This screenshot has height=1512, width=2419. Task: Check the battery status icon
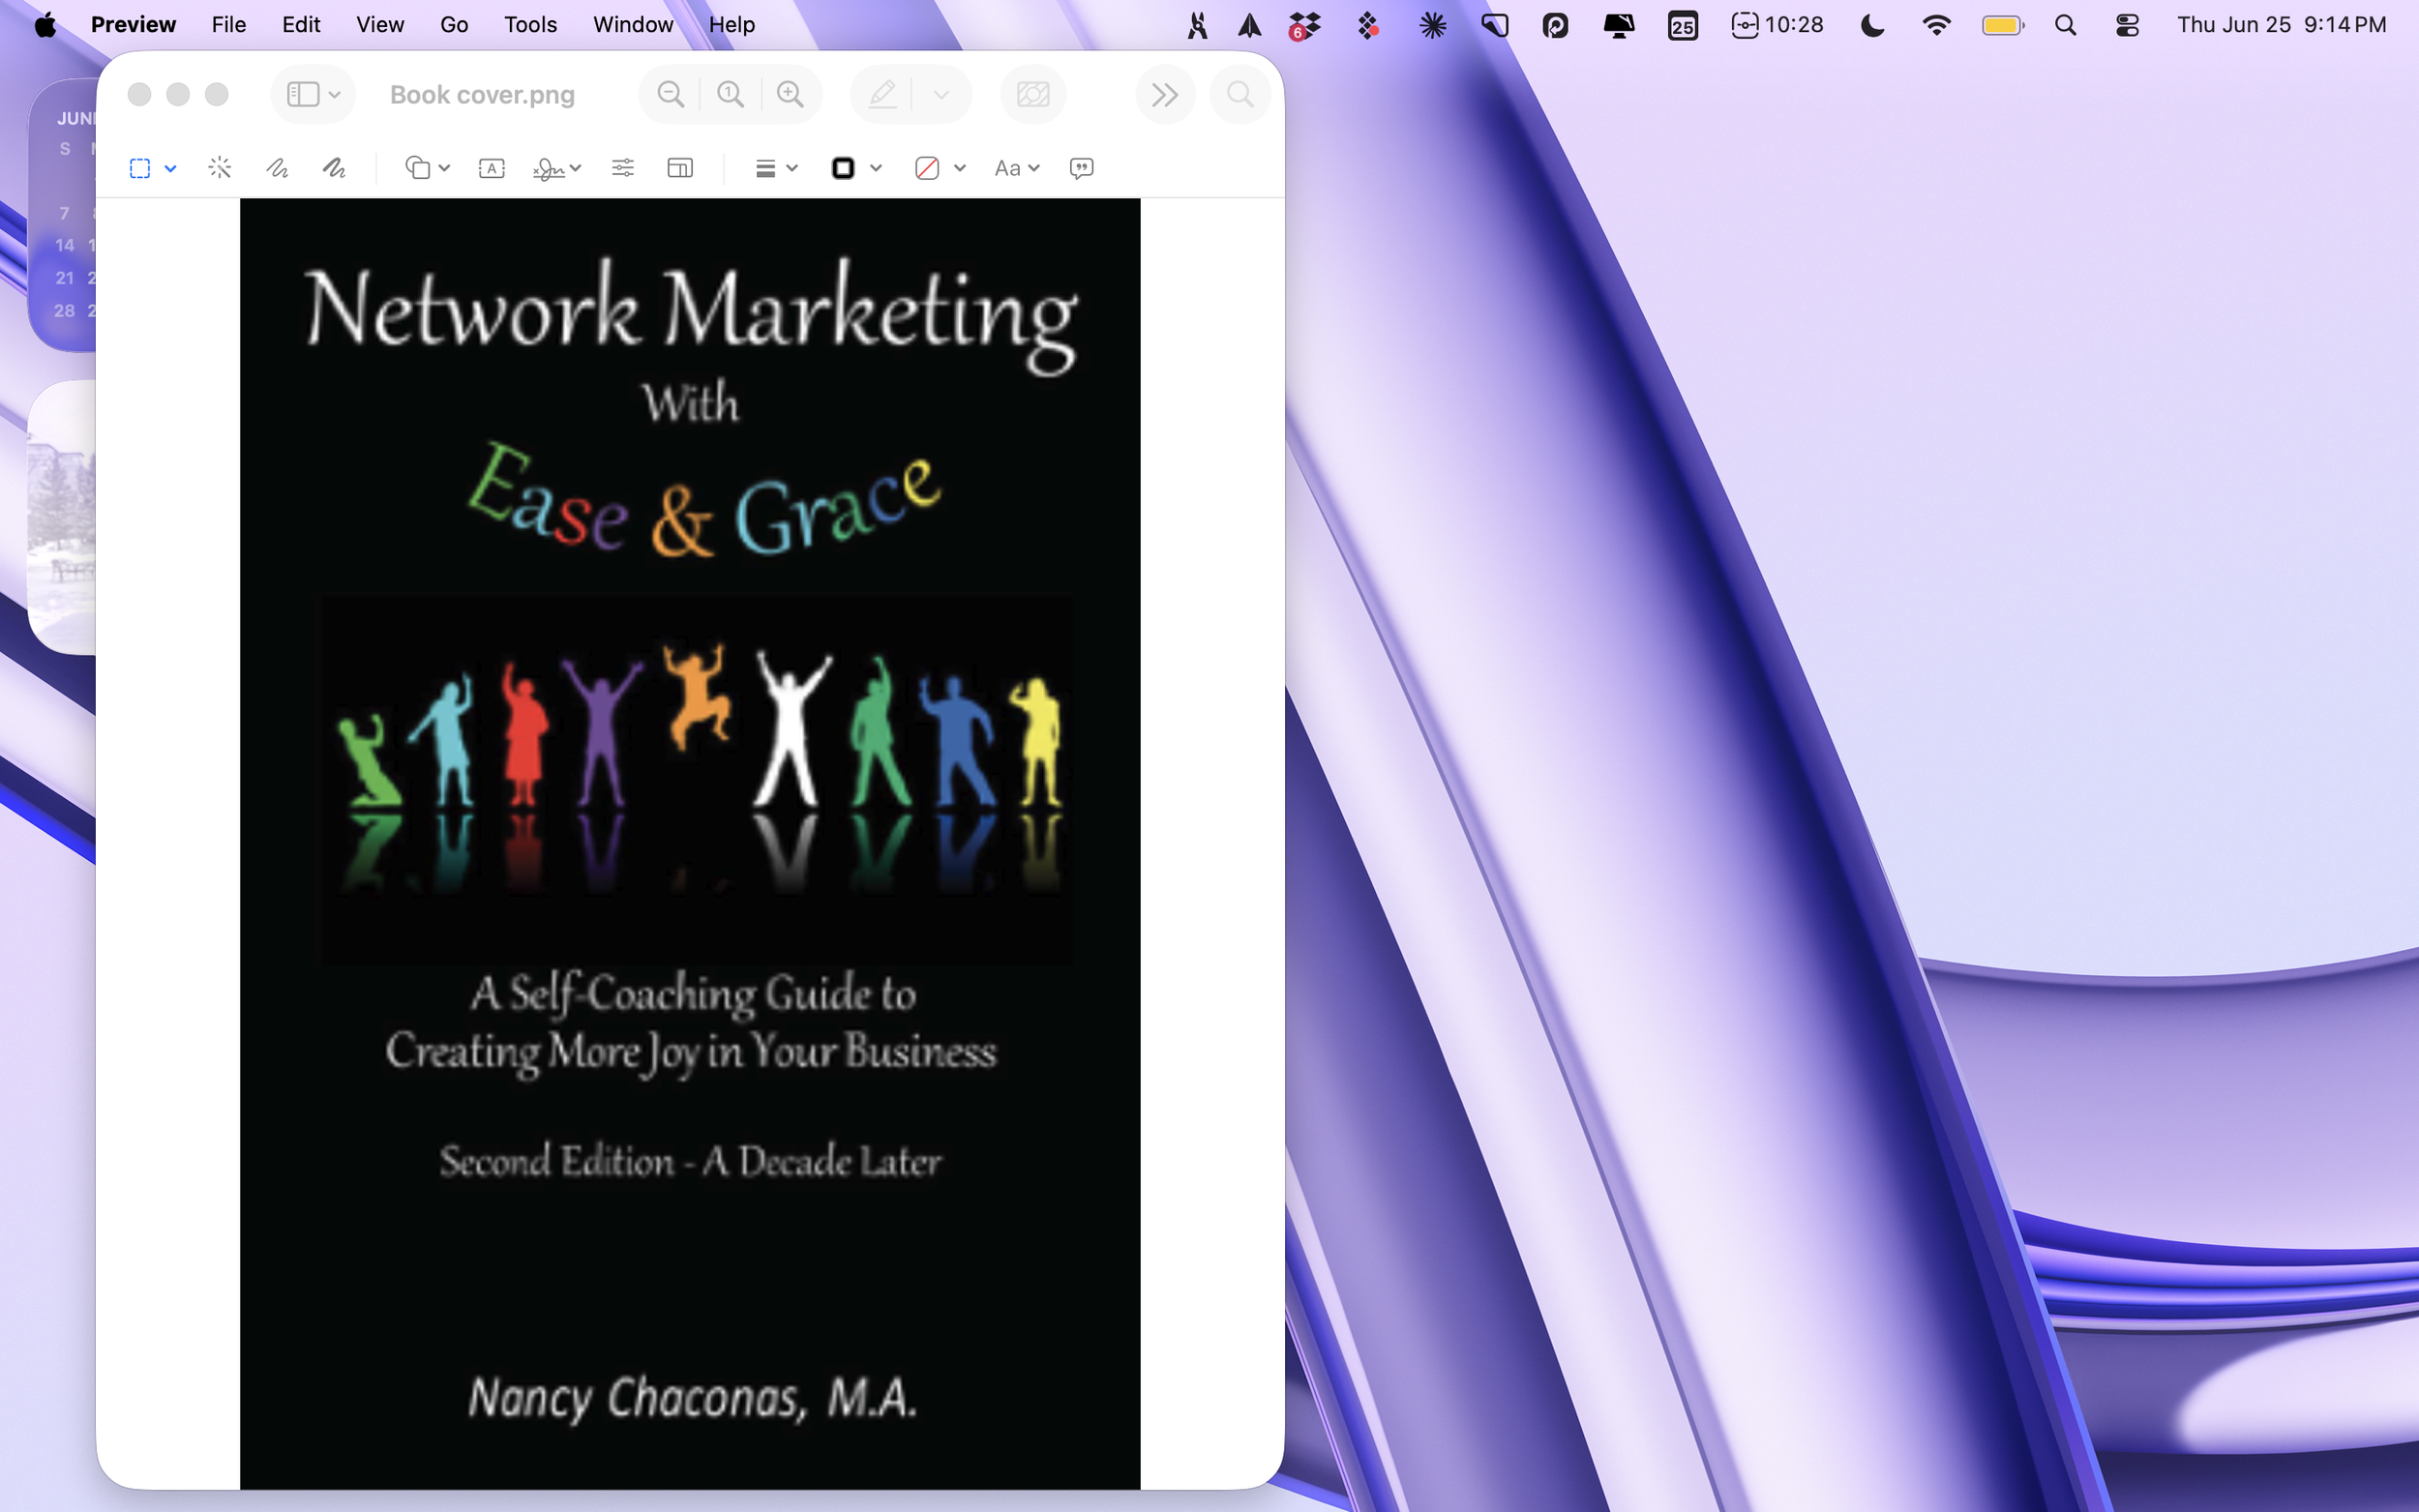2003,25
